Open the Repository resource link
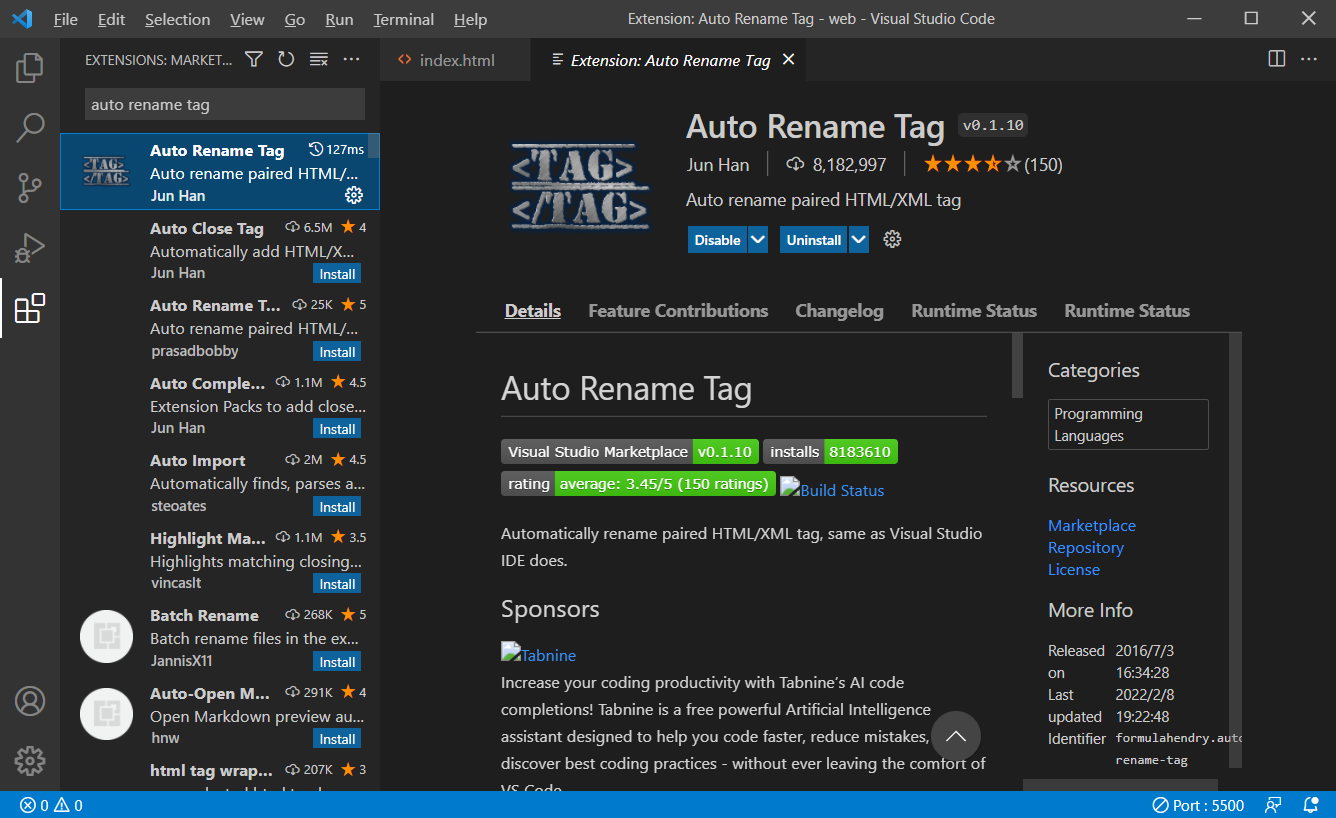1336x818 pixels. pyautogui.click(x=1085, y=548)
